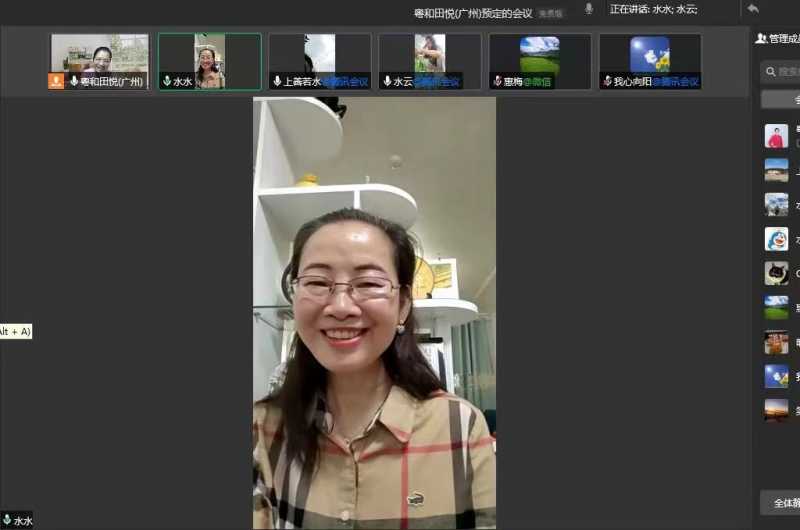This screenshot has width=800, height=530.
Task: Click the microphone icon beside 正在讲话
Action: pyautogui.click(x=588, y=9)
